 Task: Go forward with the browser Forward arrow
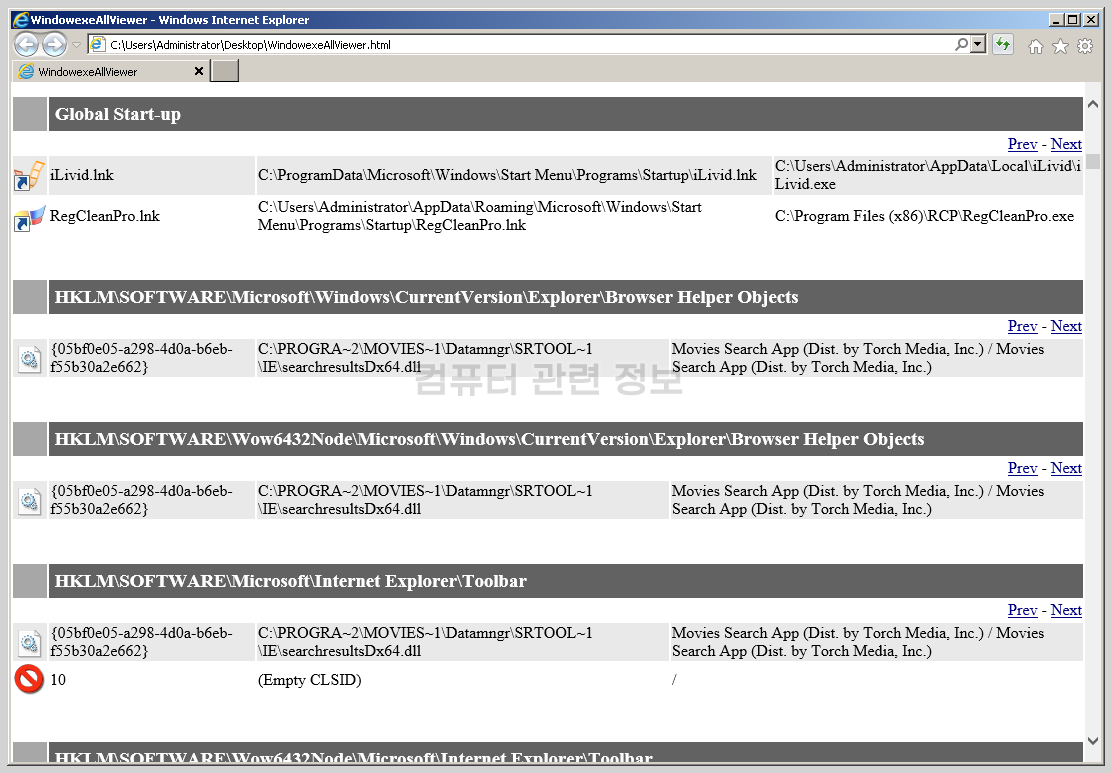(55, 45)
